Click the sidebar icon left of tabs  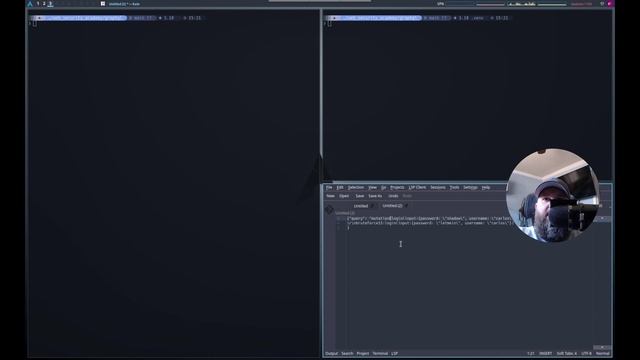(x=329, y=210)
